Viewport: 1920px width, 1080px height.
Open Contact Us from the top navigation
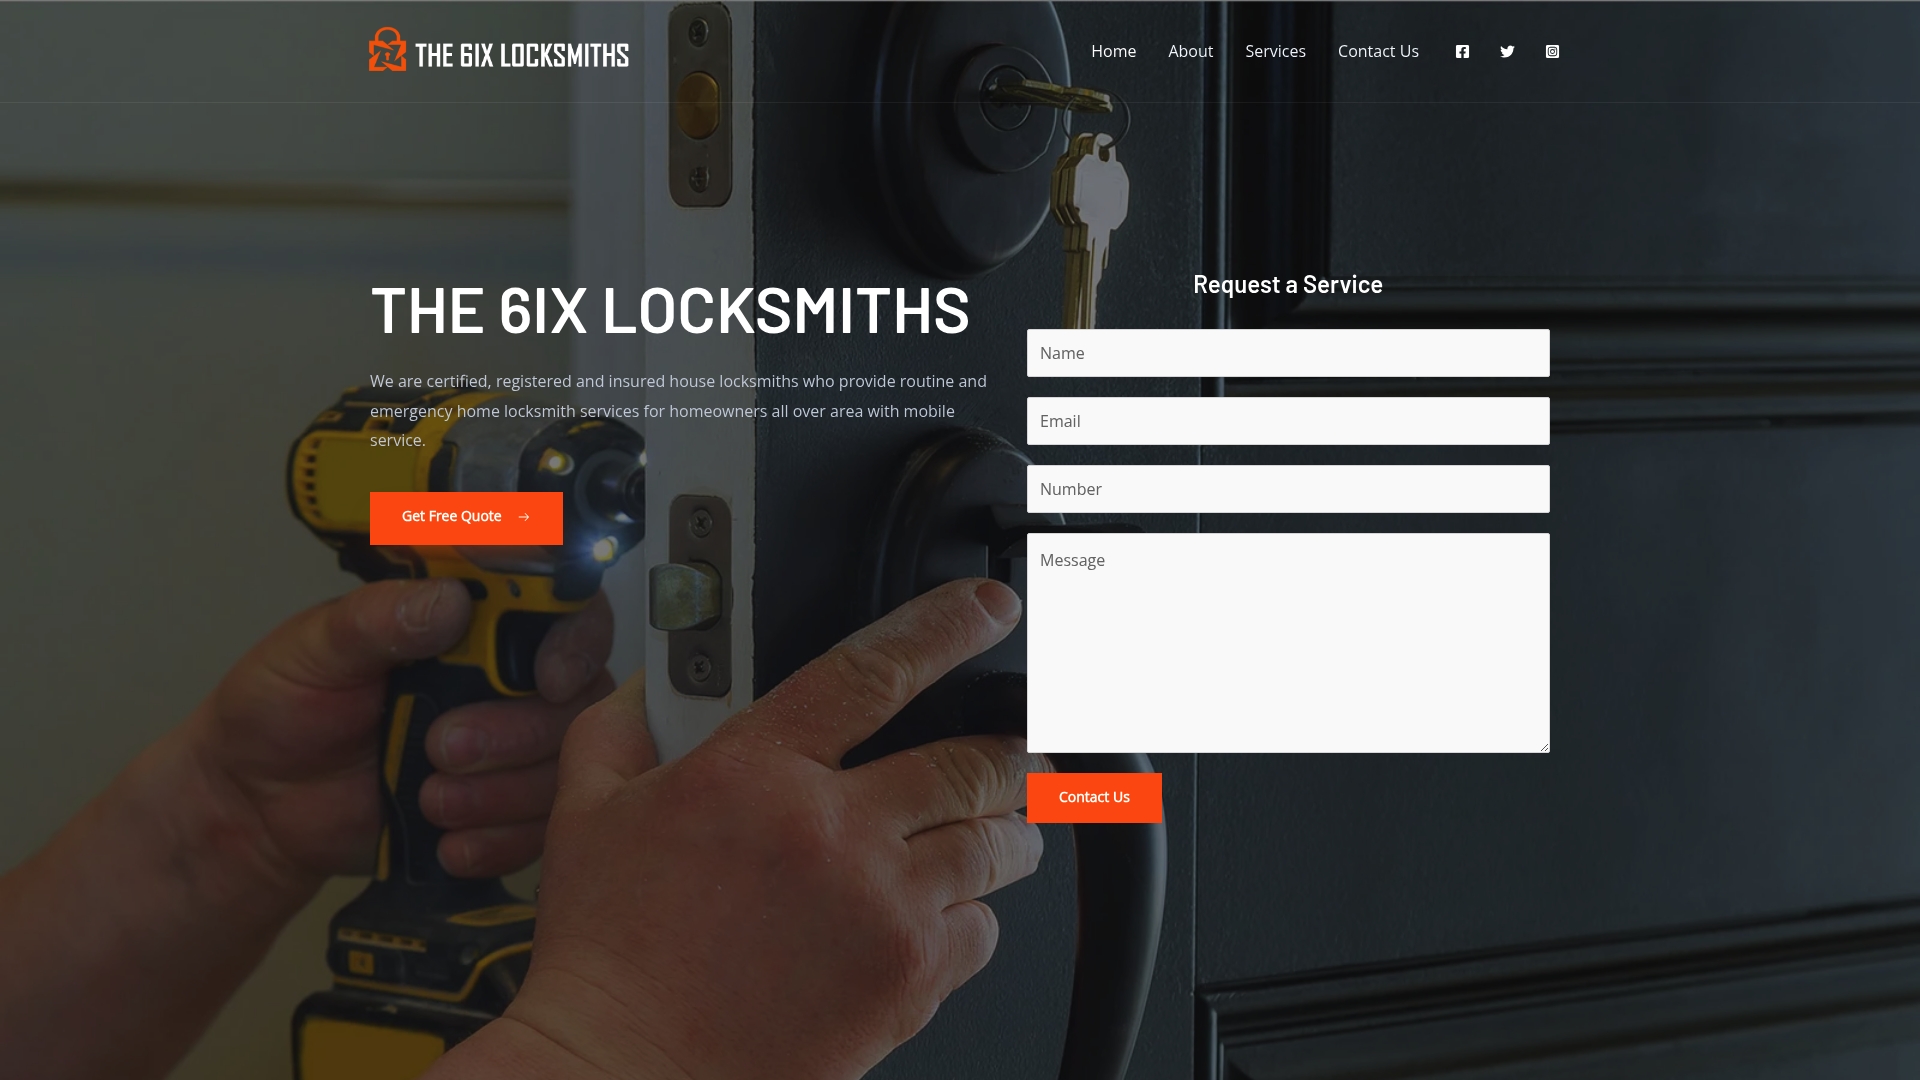tap(1378, 51)
